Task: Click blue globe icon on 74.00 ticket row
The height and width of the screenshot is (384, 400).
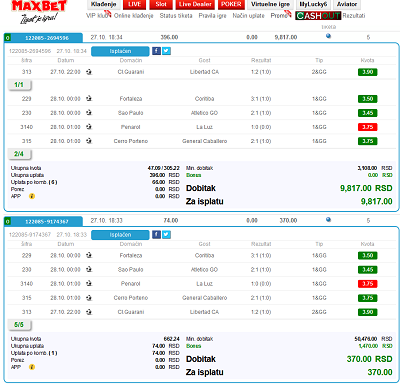Action: [x=328, y=219]
